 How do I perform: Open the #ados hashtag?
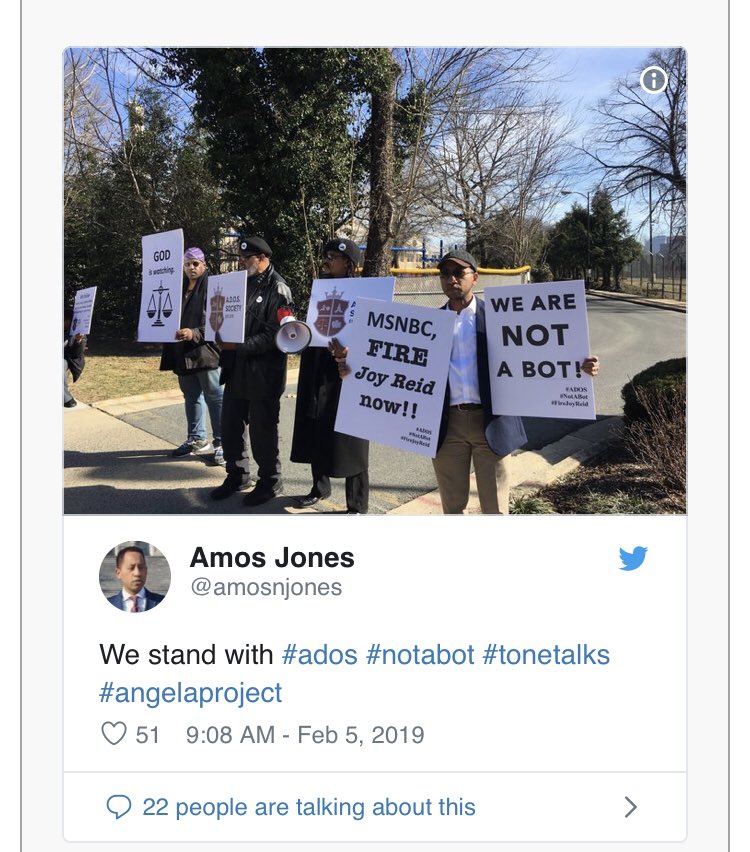coord(320,654)
